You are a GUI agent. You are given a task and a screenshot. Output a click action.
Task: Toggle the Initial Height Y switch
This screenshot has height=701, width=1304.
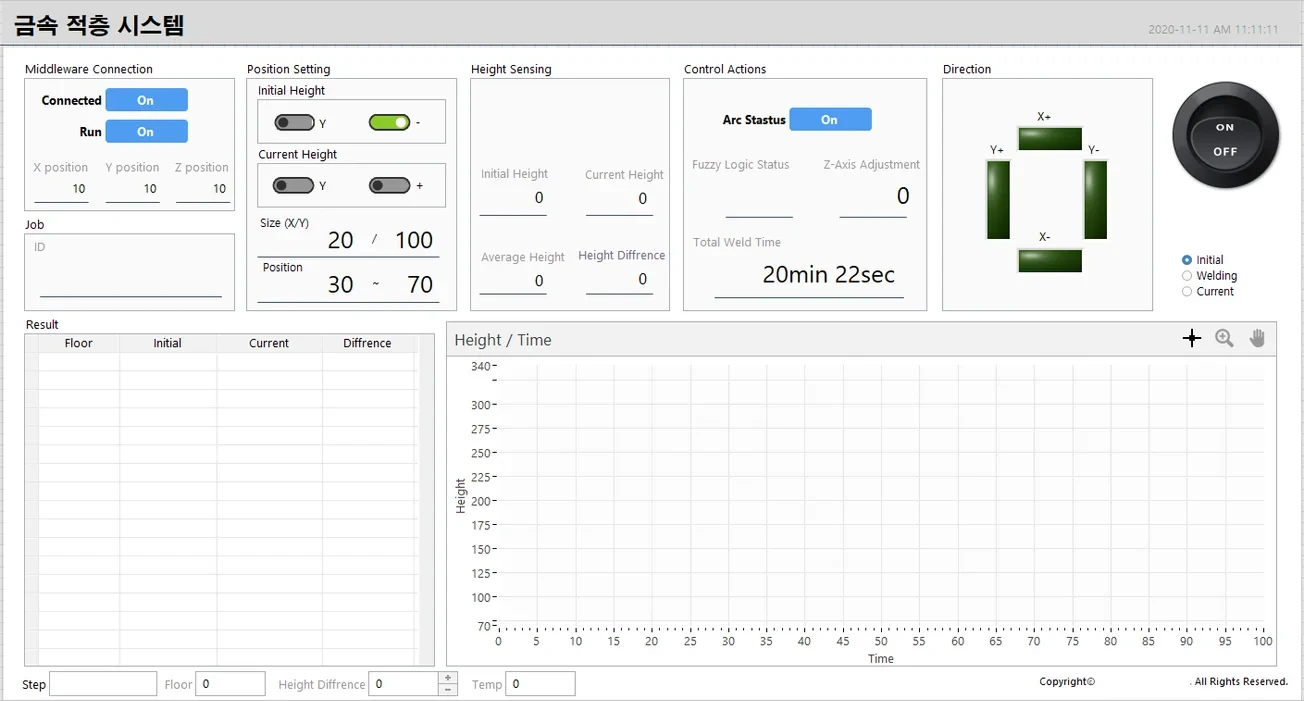(294, 123)
